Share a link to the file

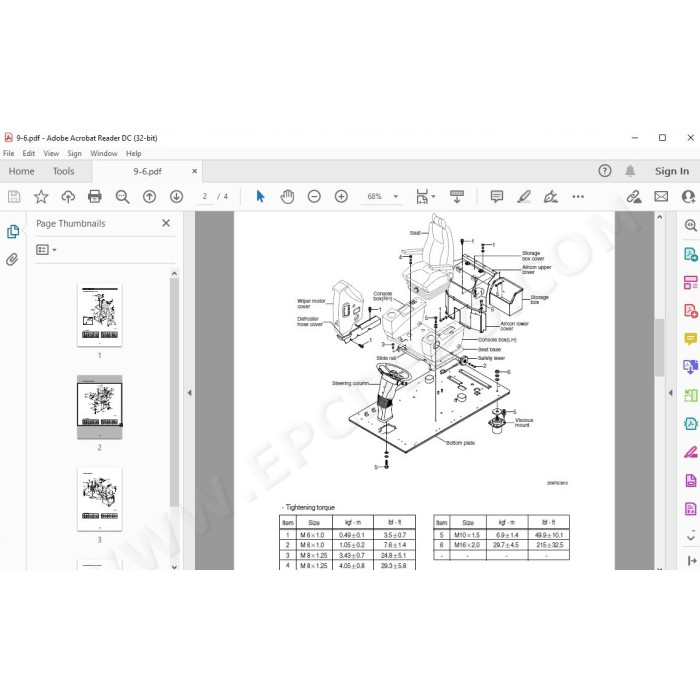[633, 196]
